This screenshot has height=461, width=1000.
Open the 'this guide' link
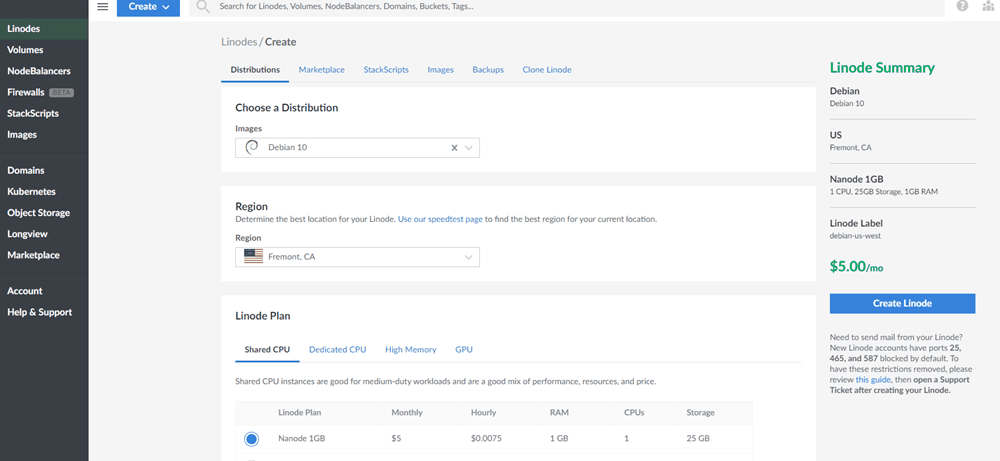click(871, 379)
